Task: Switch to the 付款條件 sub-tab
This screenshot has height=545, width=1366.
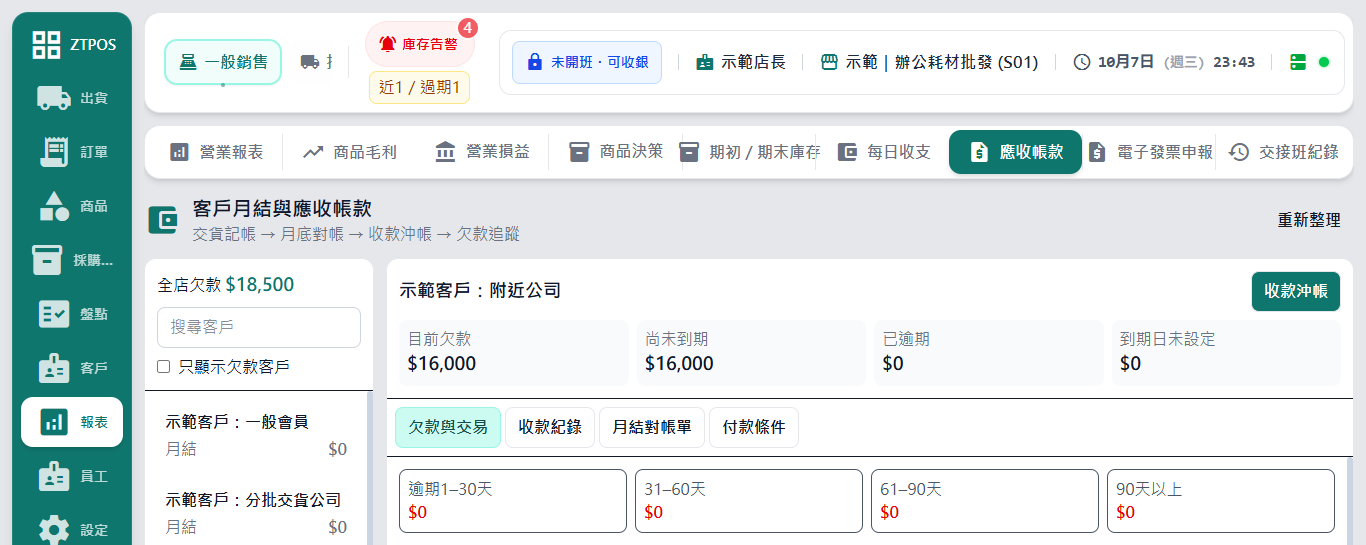Action: coord(754,427)
